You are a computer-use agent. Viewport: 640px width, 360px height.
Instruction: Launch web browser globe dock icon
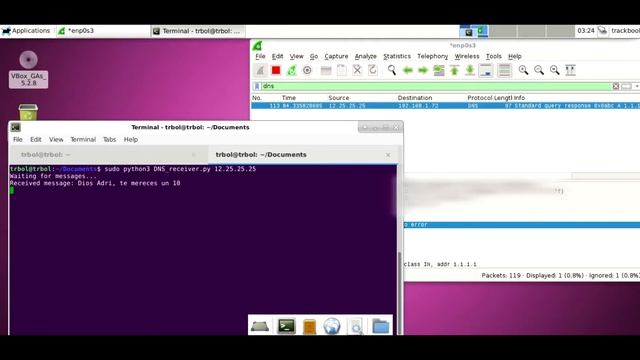tap(331, 326)
